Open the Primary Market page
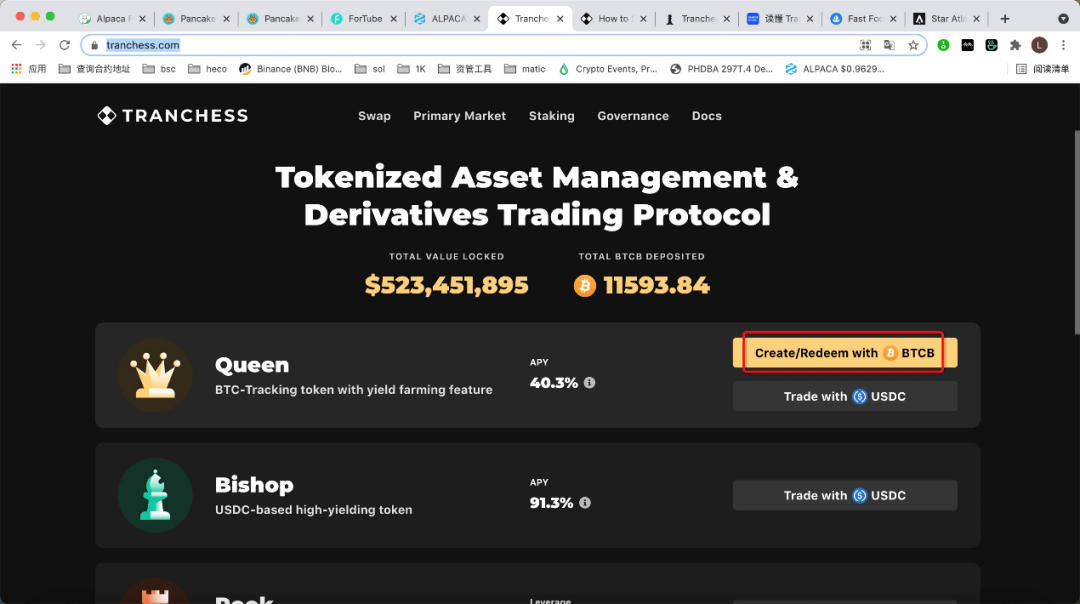 pos(459,116)
